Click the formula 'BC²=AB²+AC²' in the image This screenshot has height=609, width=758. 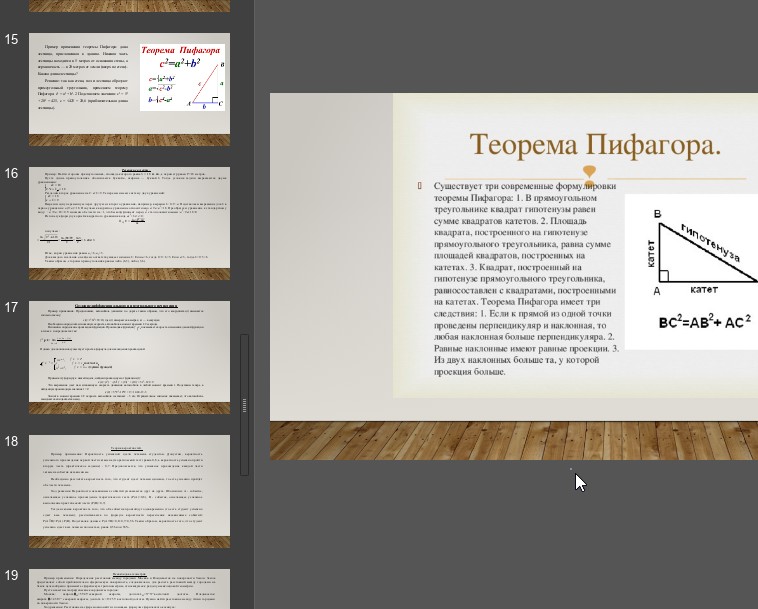pos(705,321)
